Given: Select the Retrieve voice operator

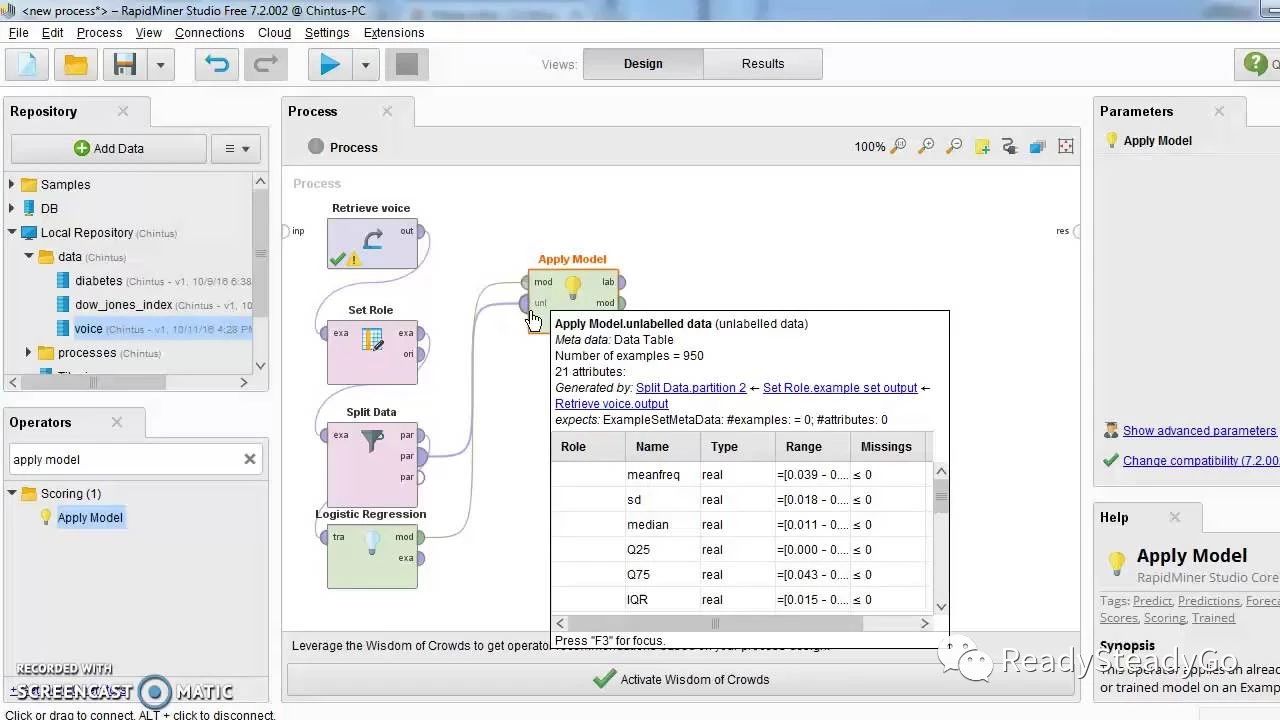Looking at the screenshot, I should 372,243.
